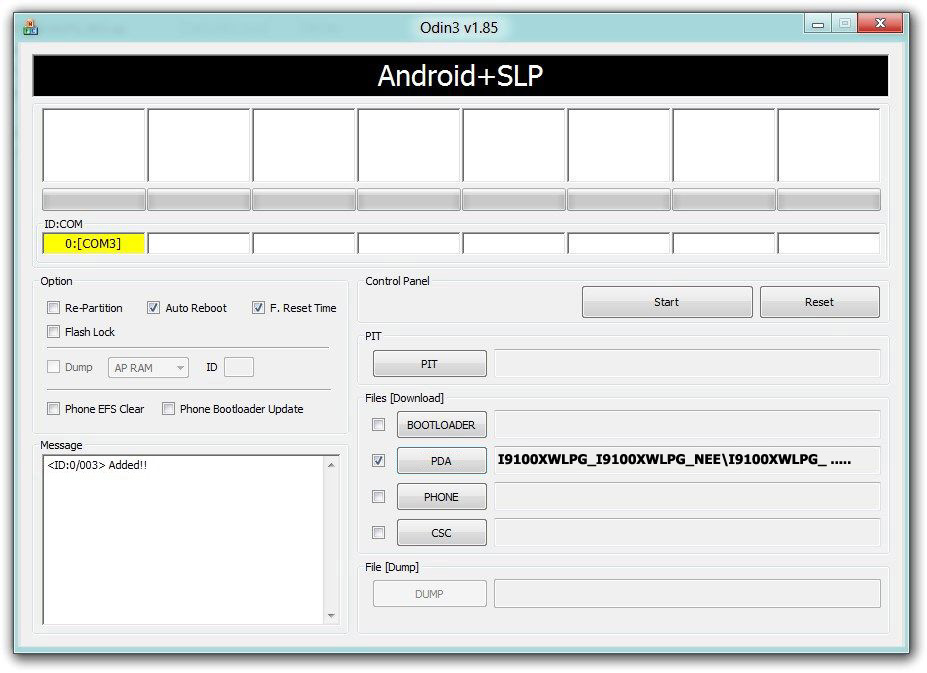
Task: Click the first progress bar under the status boxes
Action: [93, 200]
